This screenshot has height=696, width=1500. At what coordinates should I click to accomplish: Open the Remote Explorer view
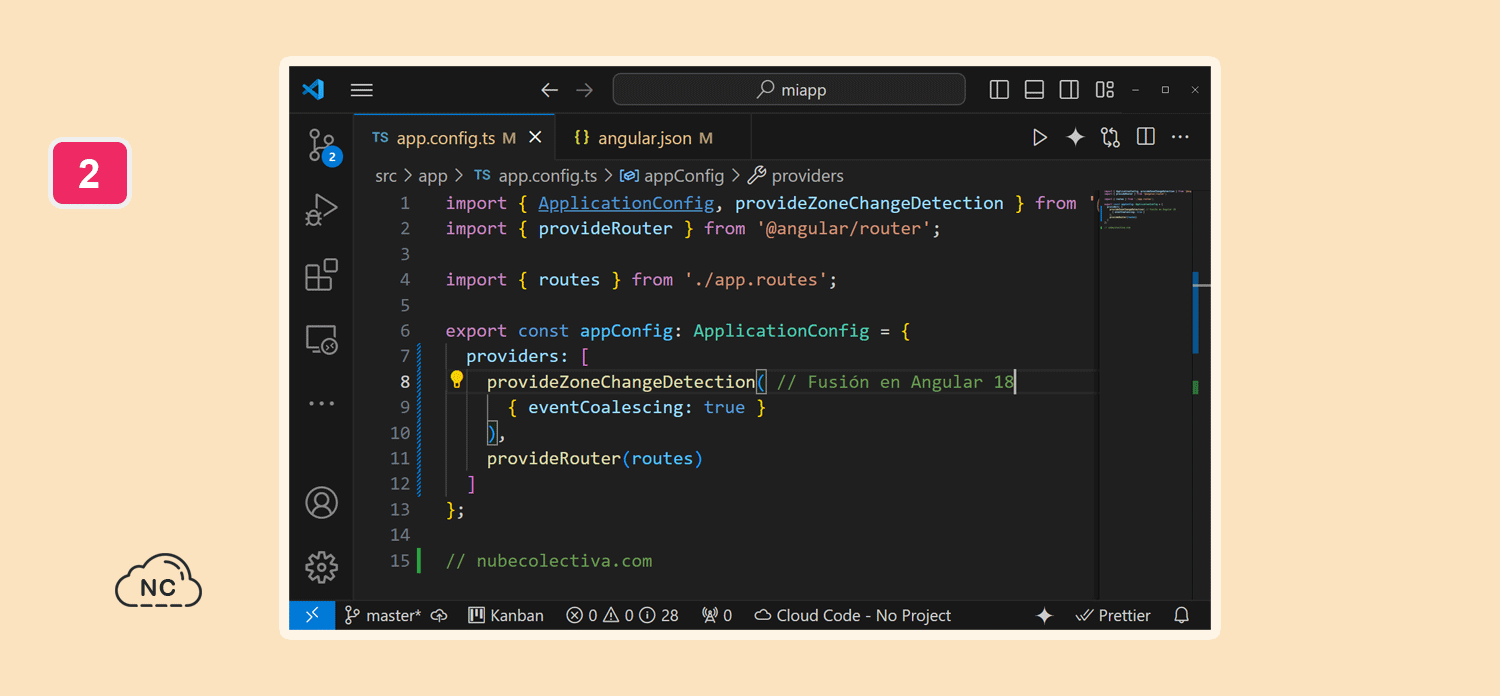(x=322, y=340)
